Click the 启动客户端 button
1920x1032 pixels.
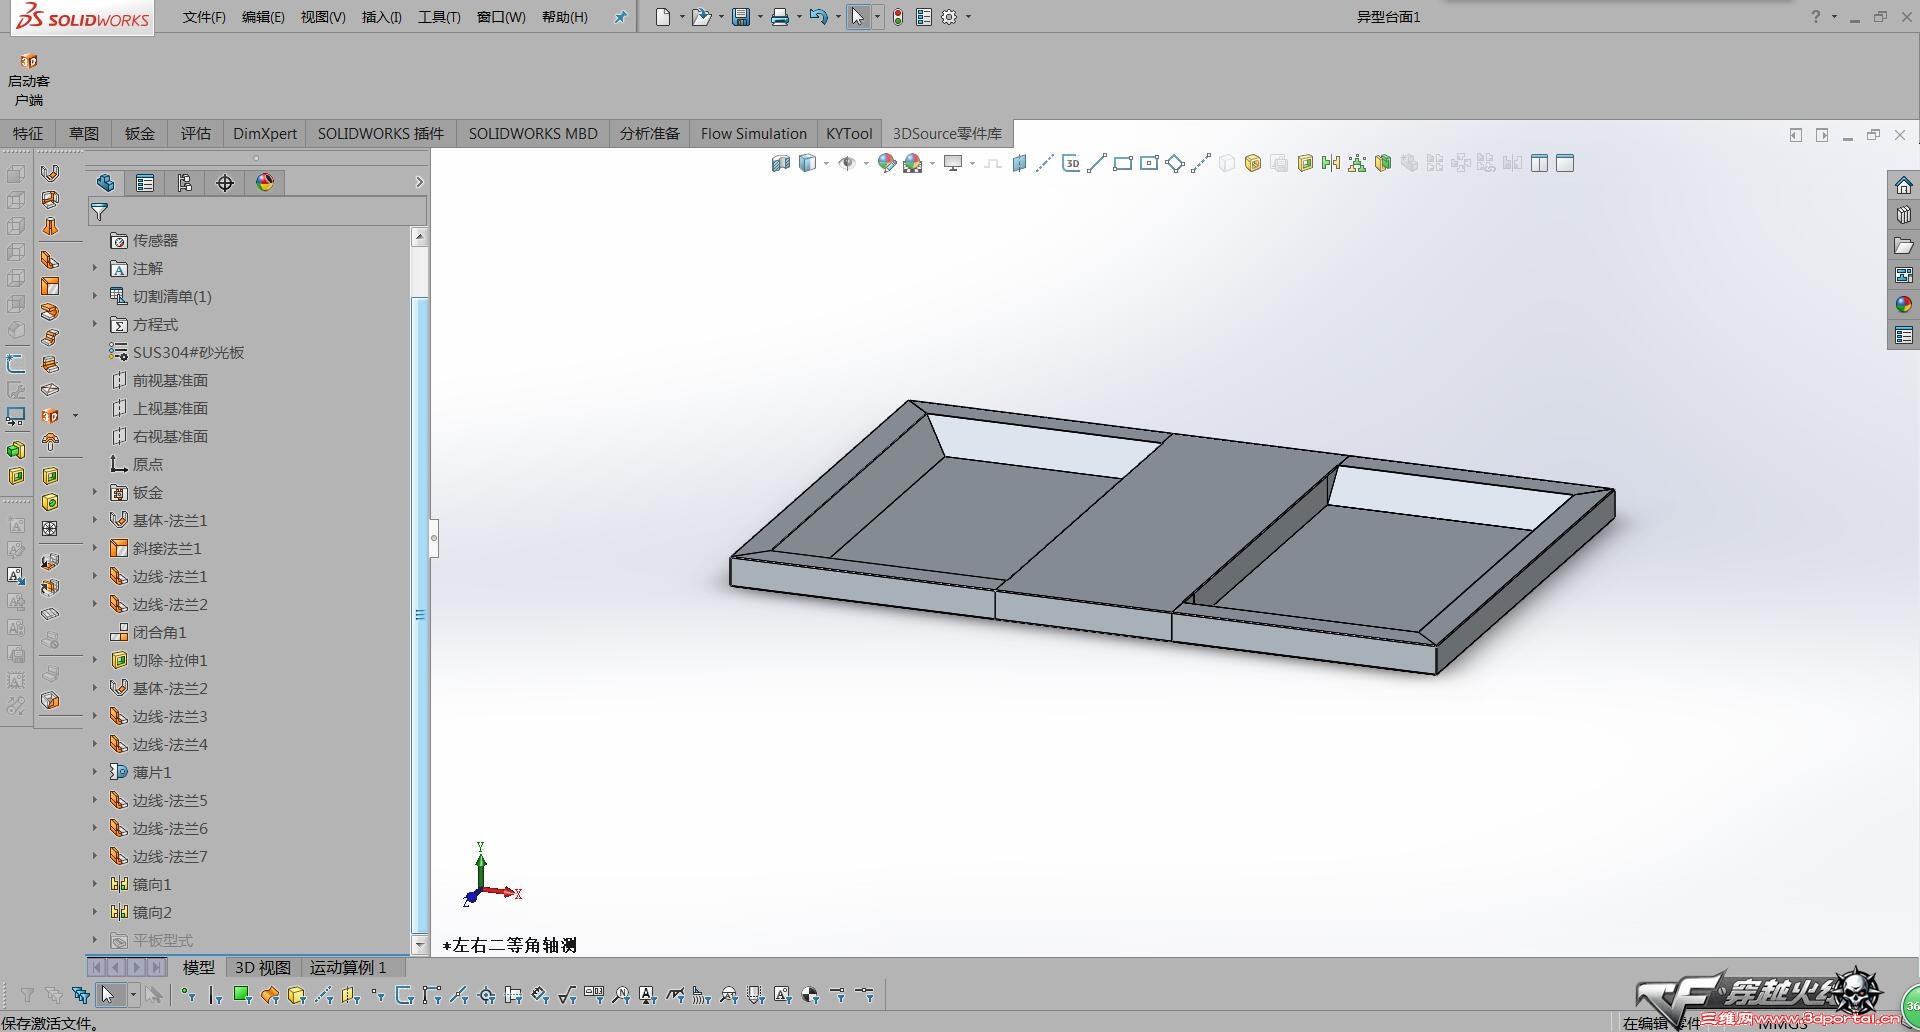[x=29, y=80]
